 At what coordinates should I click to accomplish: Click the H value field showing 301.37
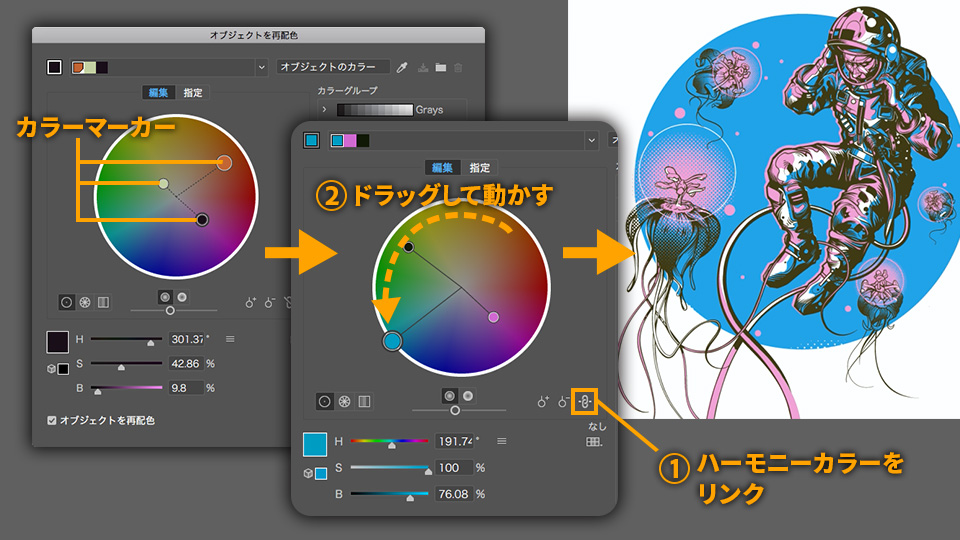(x=187, y=339)
